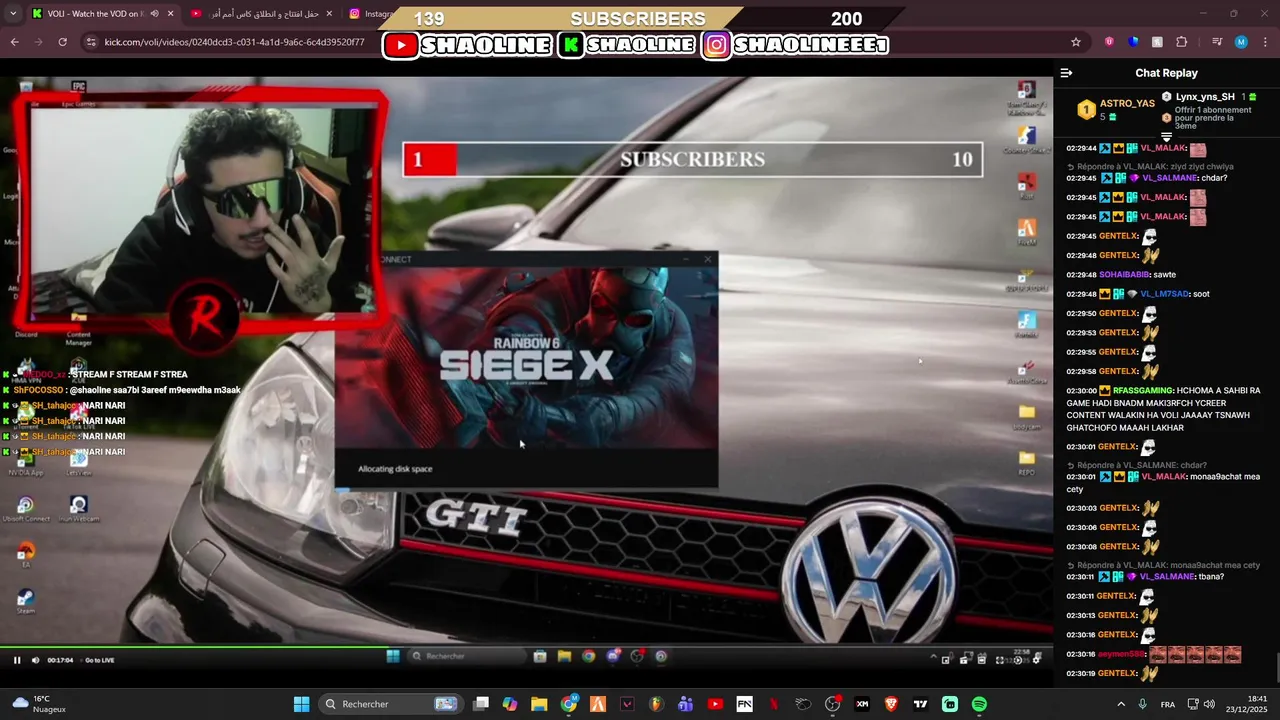
Task: Click VL_SALMANE message 'tbana?'
Action: click(1210, 577)
